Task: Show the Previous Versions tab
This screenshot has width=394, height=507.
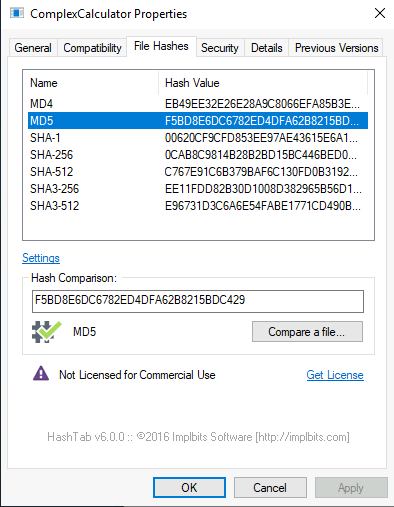Action: pos(336,48)
